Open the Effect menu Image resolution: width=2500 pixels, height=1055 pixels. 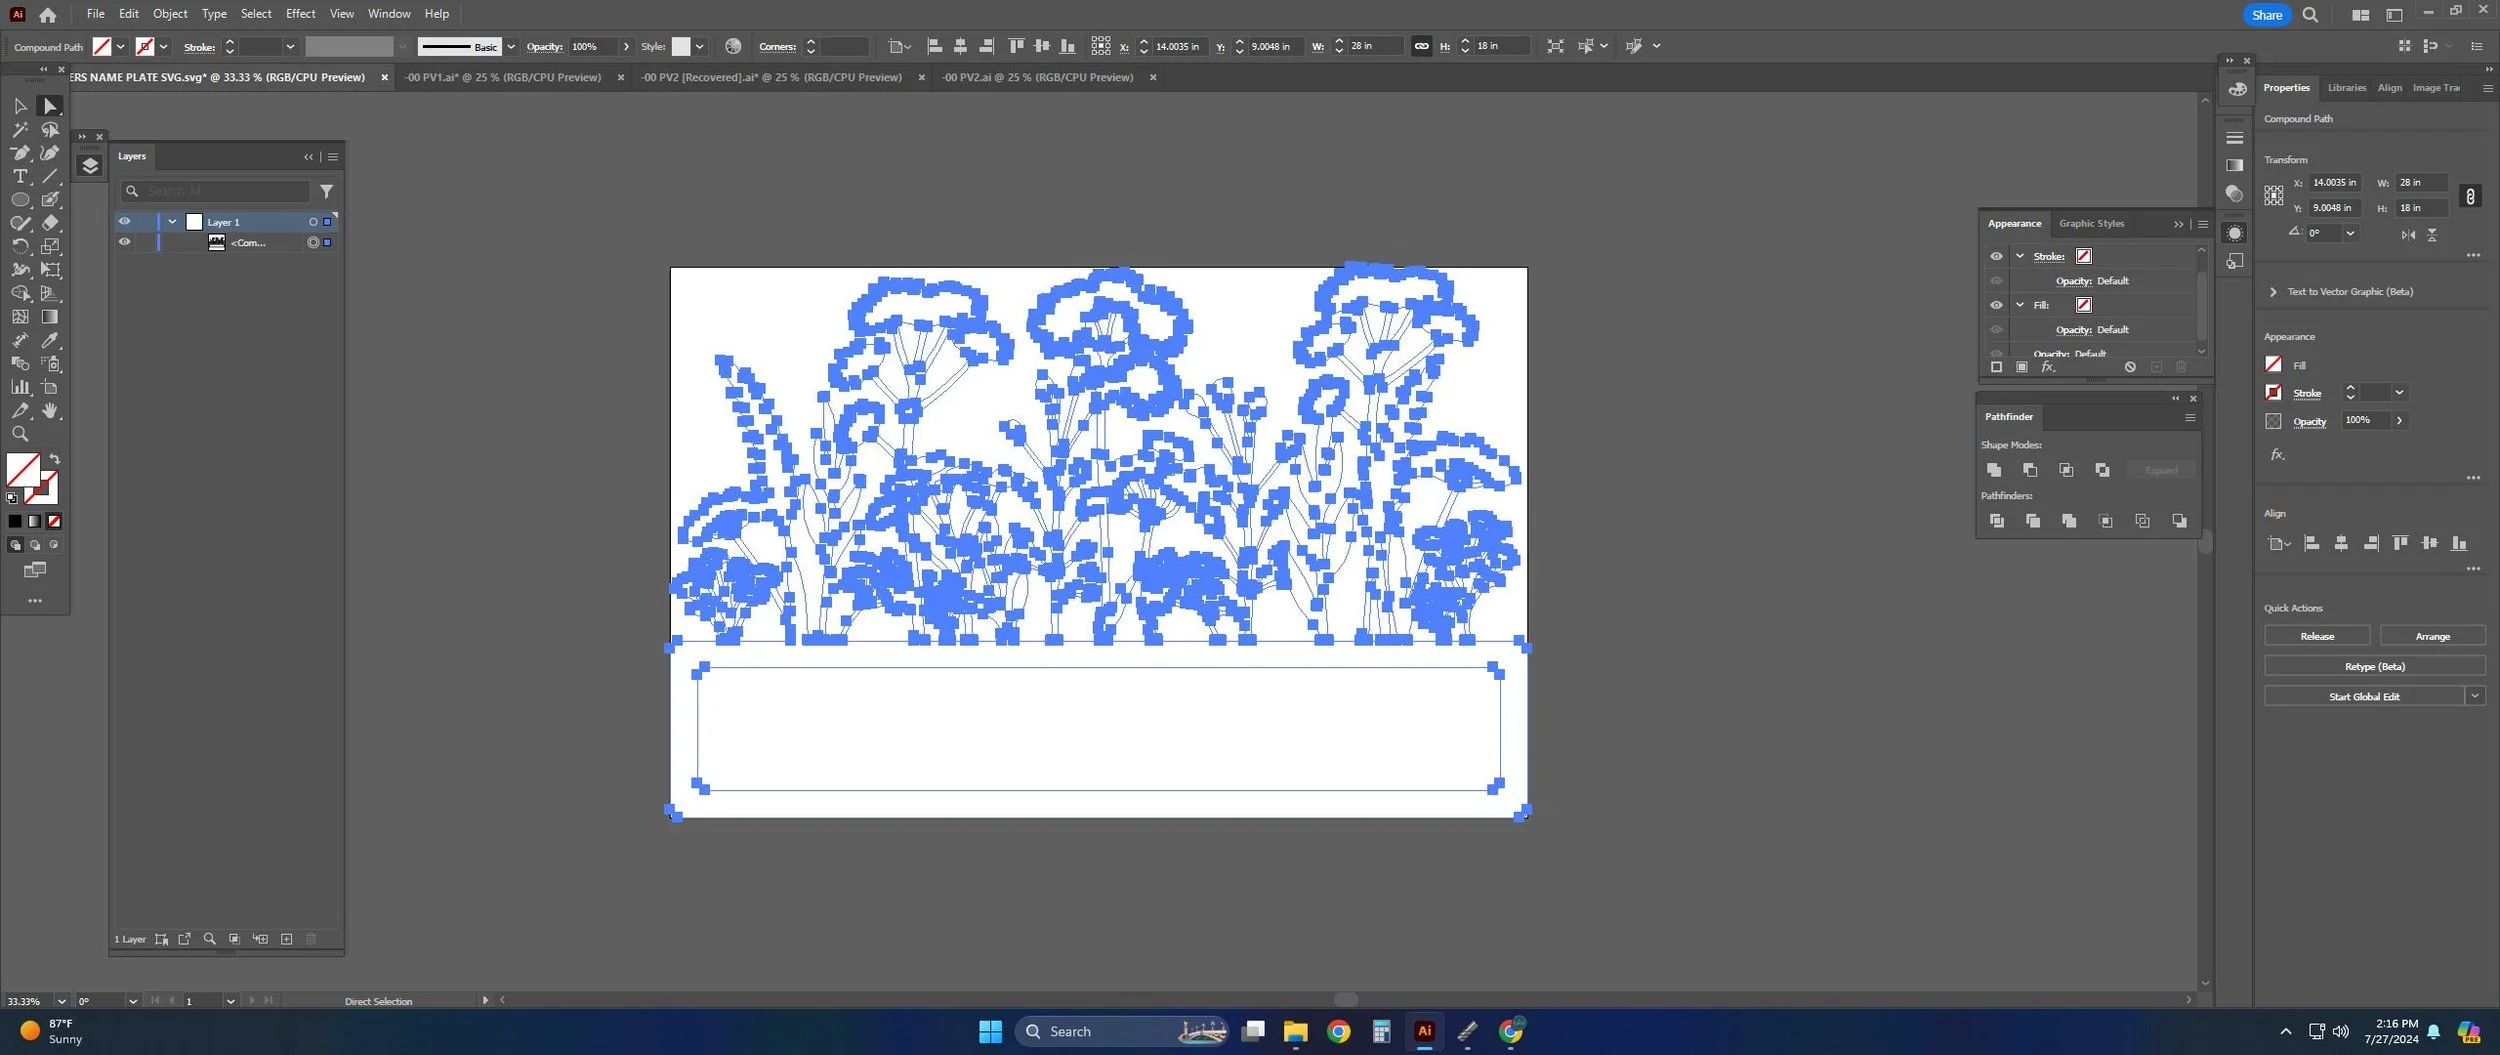click(300, 14)
